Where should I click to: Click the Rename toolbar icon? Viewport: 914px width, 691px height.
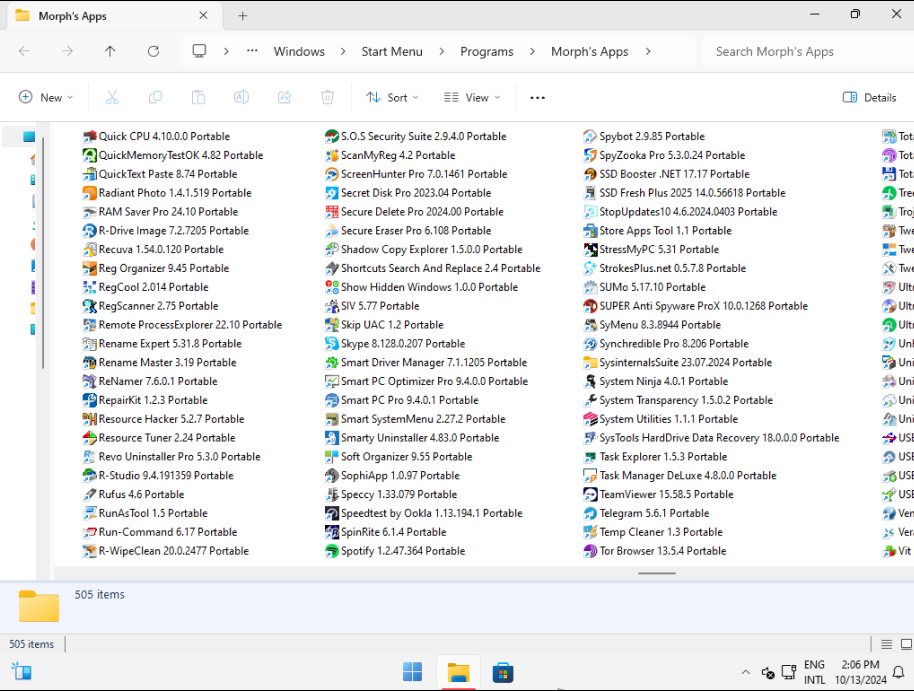[241, 97]
